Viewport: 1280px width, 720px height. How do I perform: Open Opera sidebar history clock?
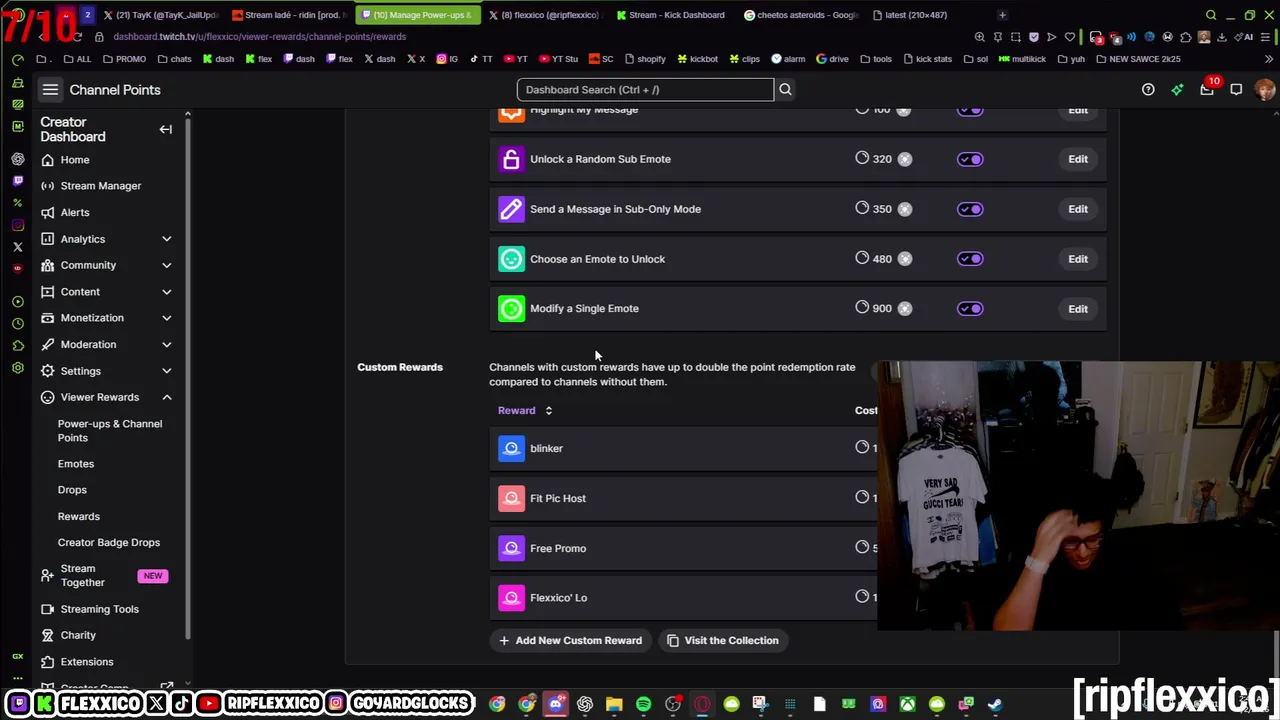[18, 323]
